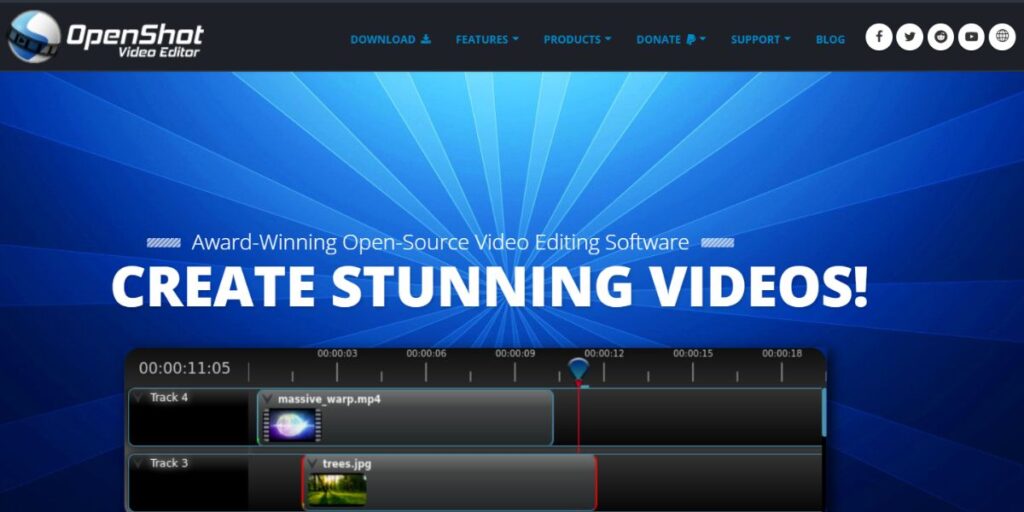Click the trees.jpg clip title
The image size is (1024, 512).
coord(347,464)
